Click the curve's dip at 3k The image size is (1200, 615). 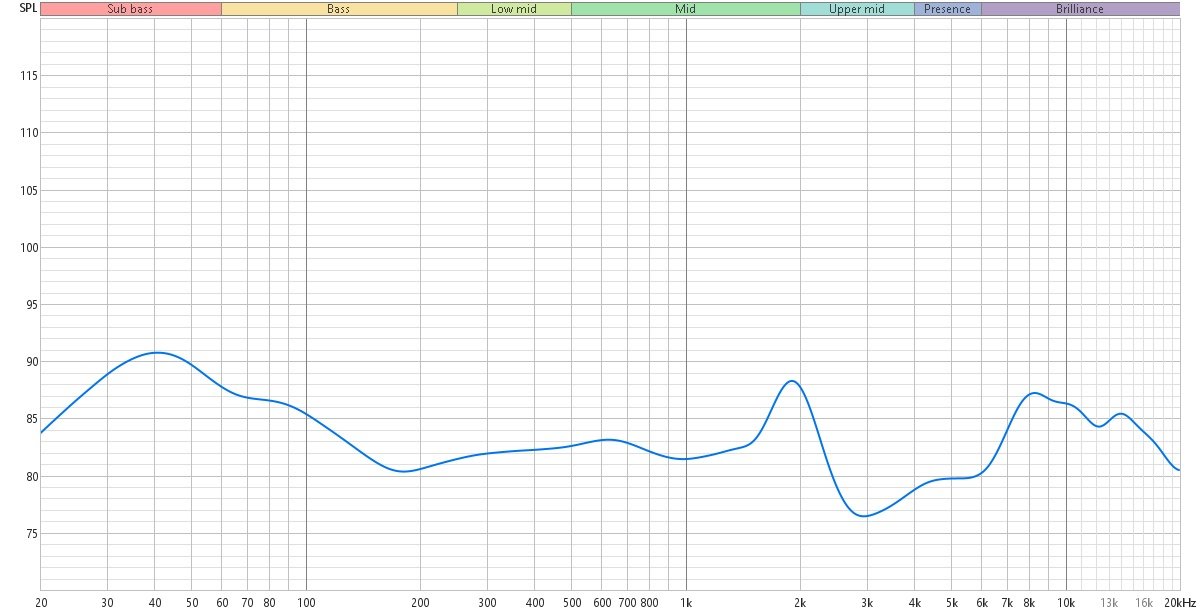(866, 516)
